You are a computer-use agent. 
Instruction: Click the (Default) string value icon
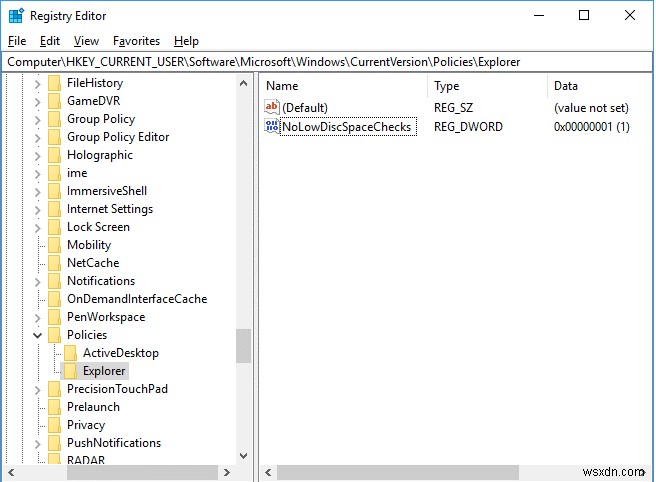tap(272, 107)
